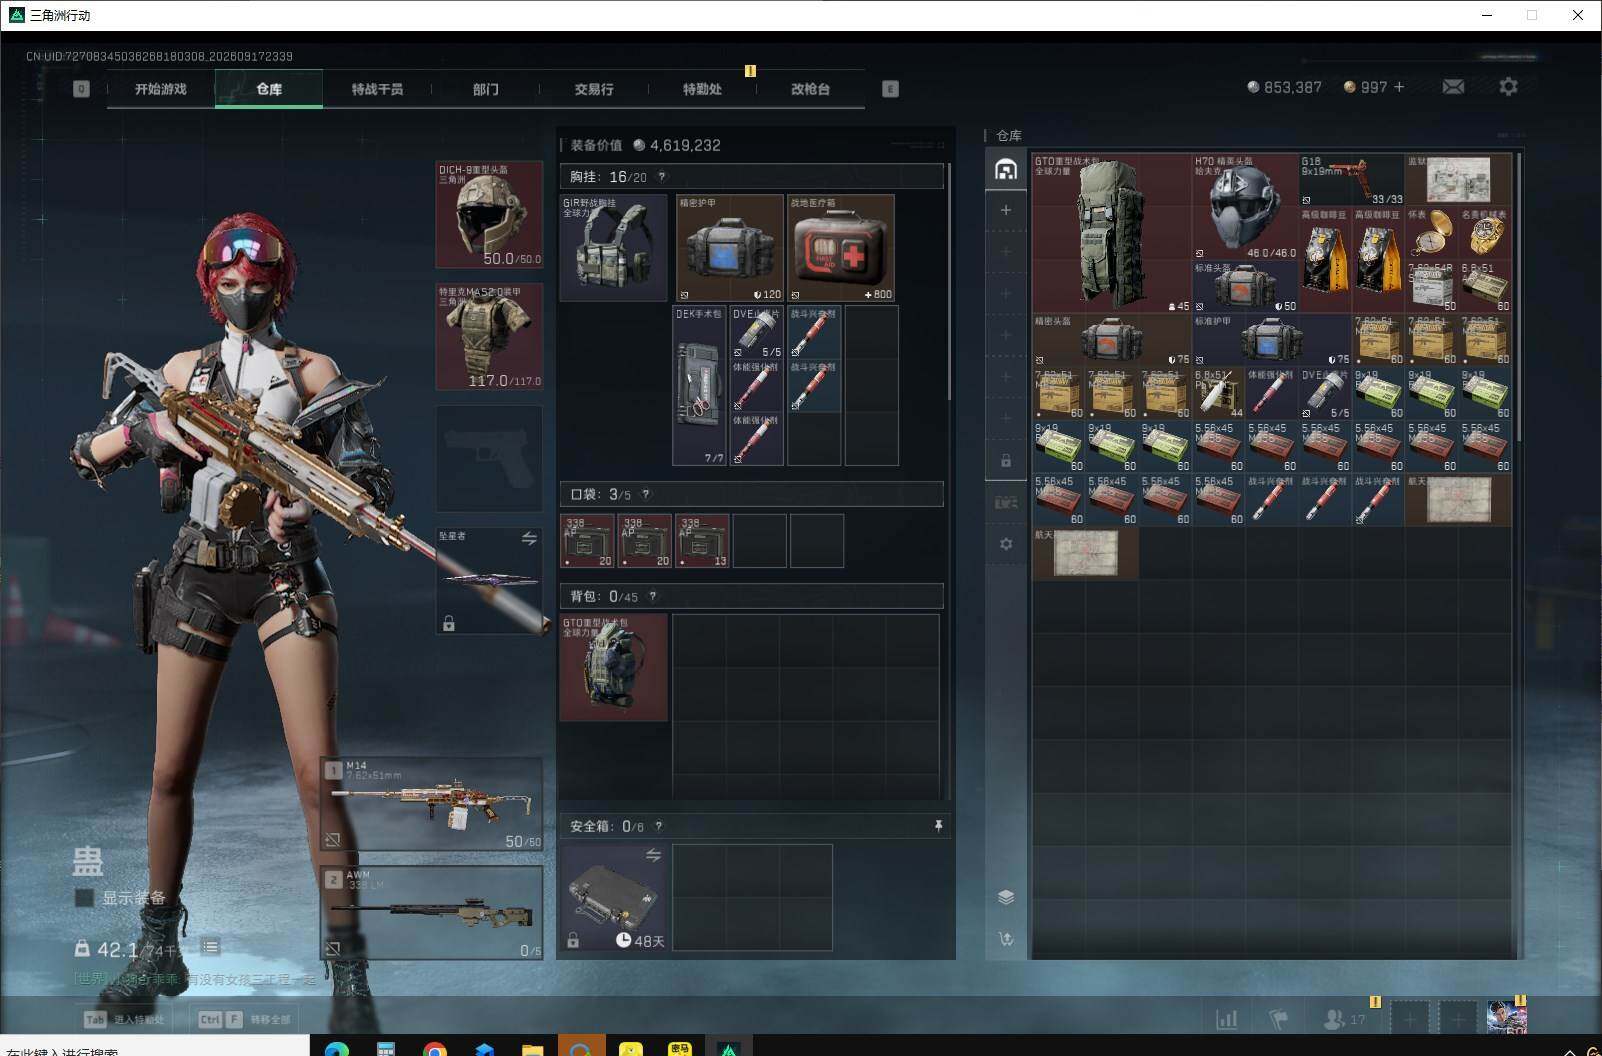
Task: Select the gold 名贵机械表 wristwatch
Action: pyautogui.click(x=1485, y=233)
